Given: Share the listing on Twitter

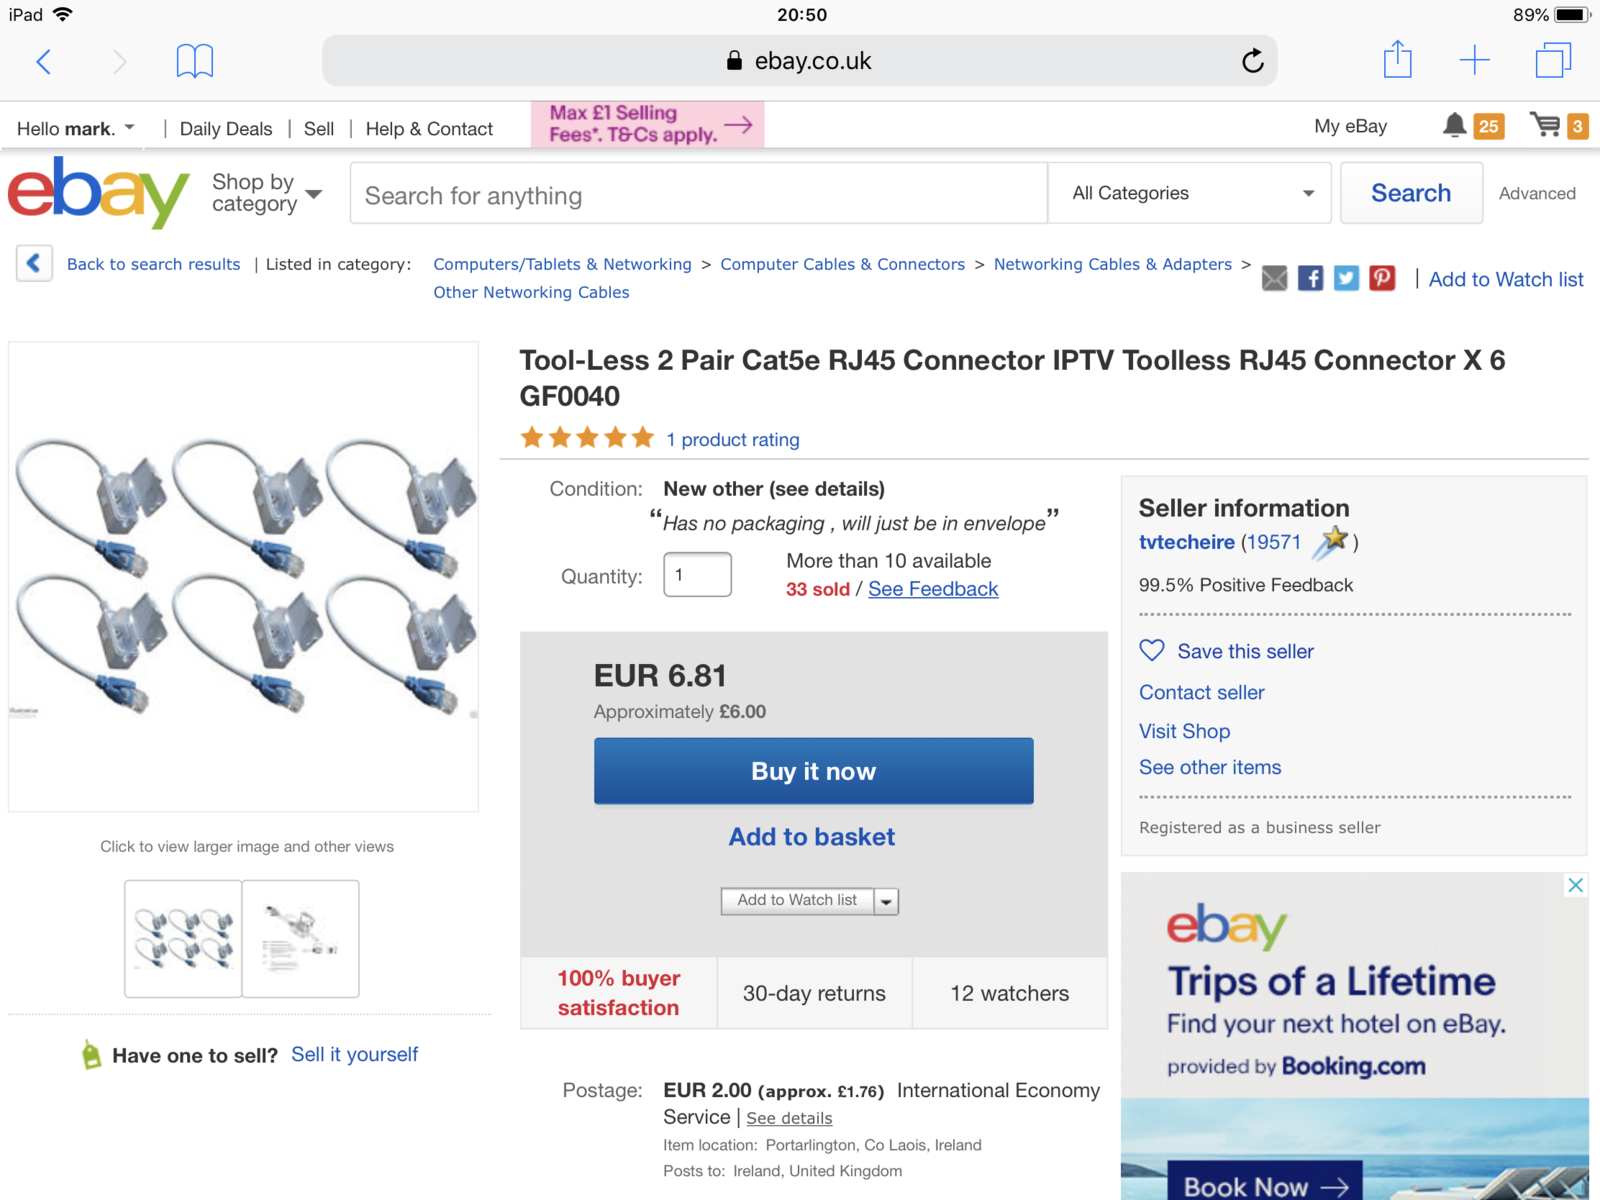Looking at the screenshot, I should click(x=1346, y=279).
